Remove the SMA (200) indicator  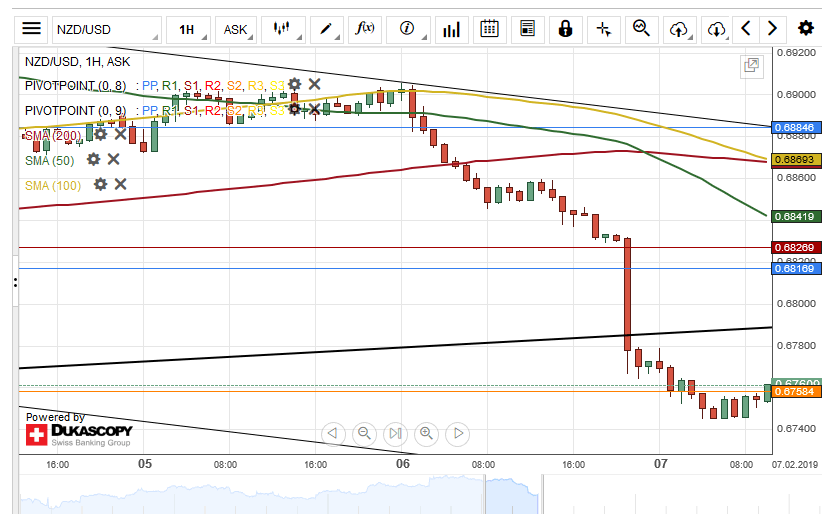[x=120, y=134]
